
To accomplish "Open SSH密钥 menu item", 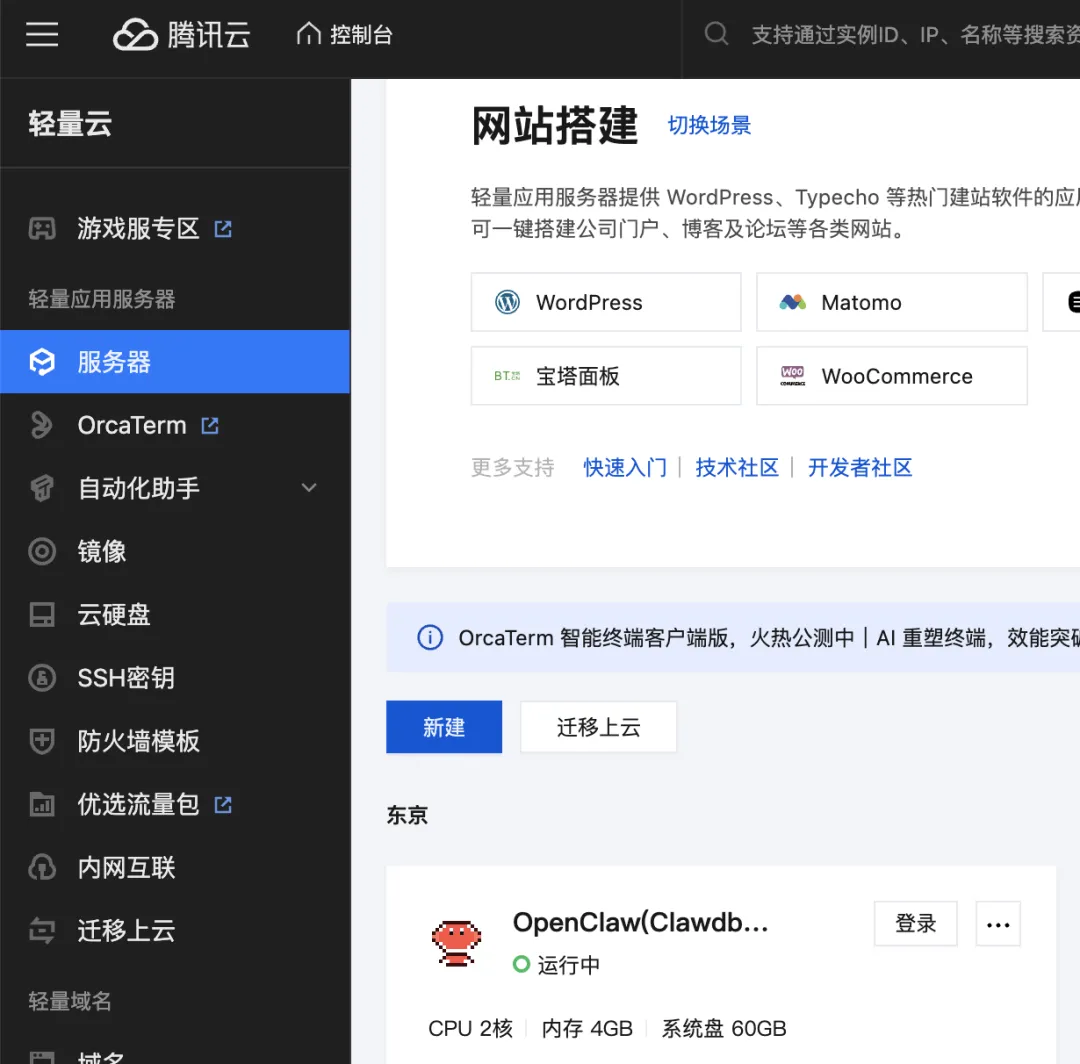I will pos(126,678).
